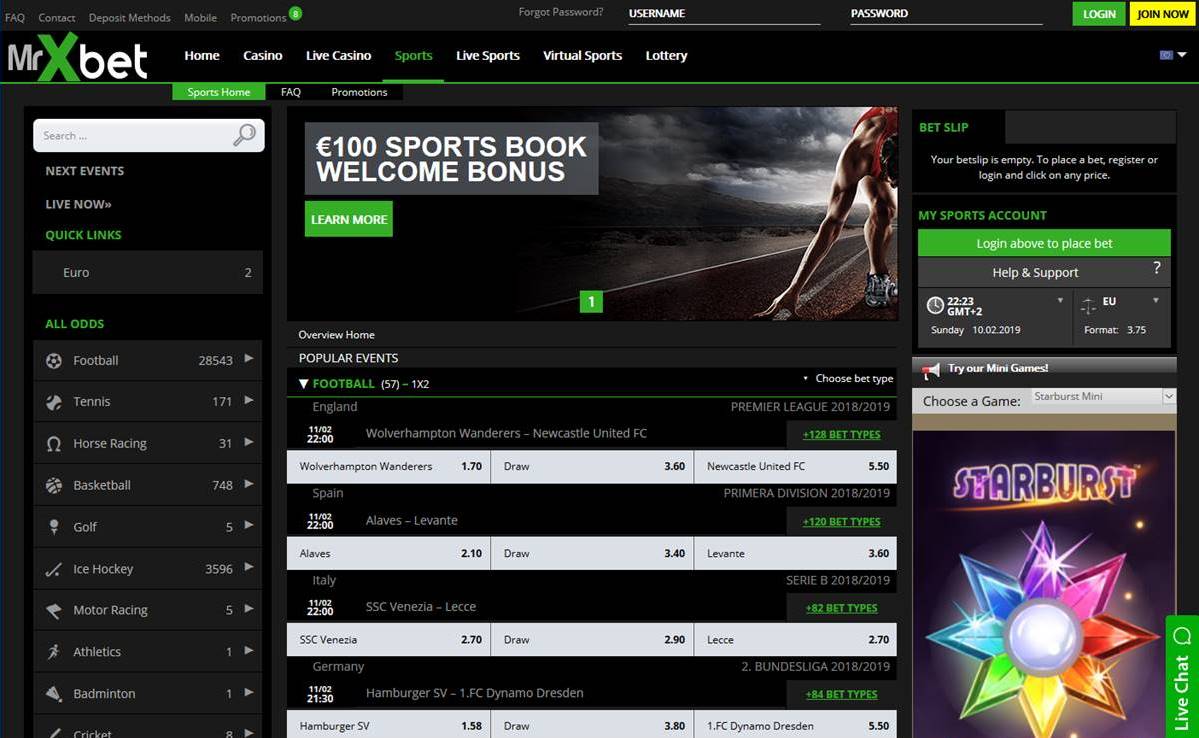Open the Live Sports menu item

tap(488, 55)
